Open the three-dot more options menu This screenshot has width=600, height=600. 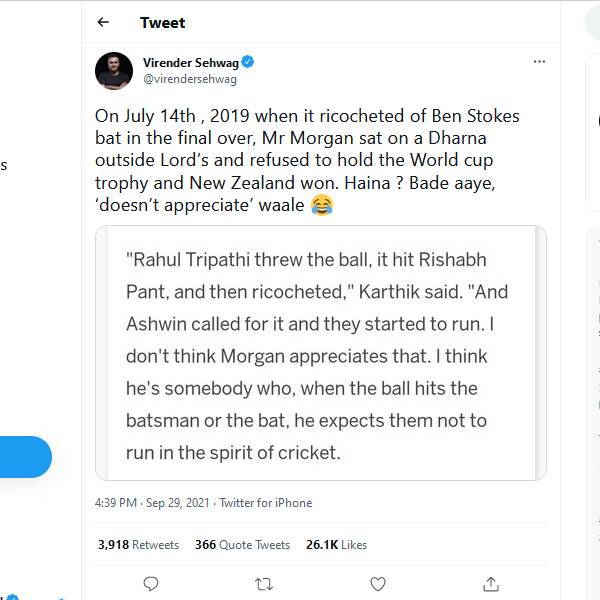tap(539, 62)
